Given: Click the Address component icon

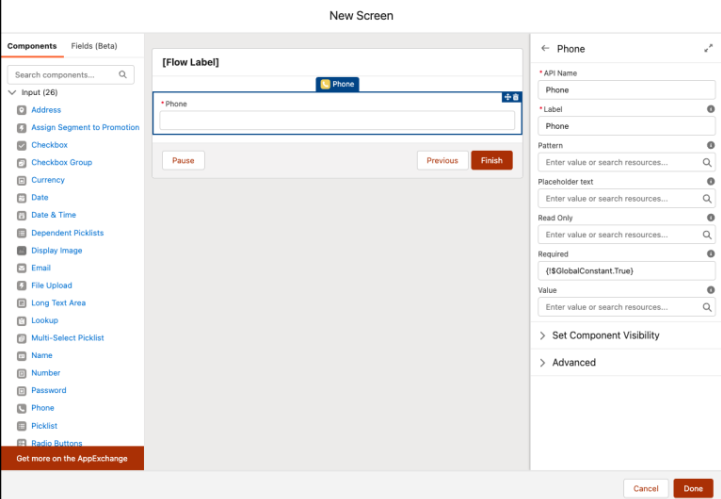Looking at the screenshot, I should [22, 110].
